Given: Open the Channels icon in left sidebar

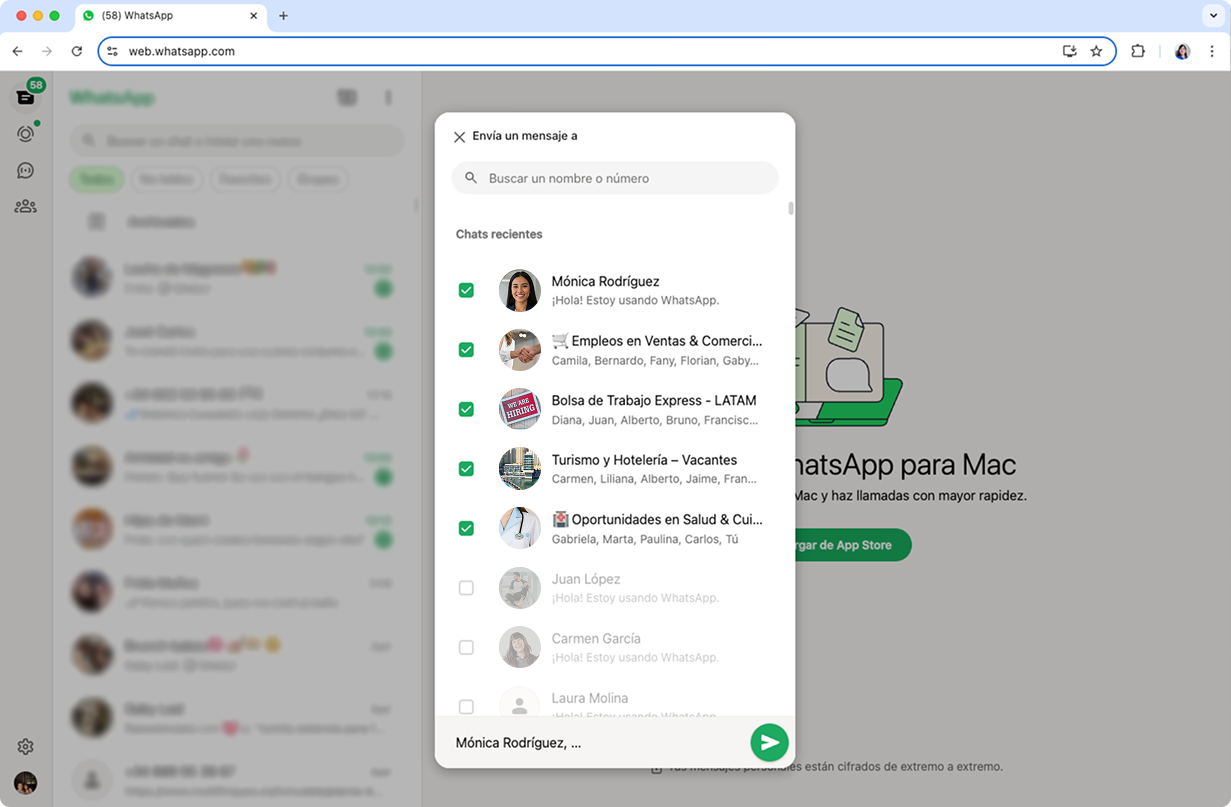Looking at the screenshot, I should [x=26, y=170].
